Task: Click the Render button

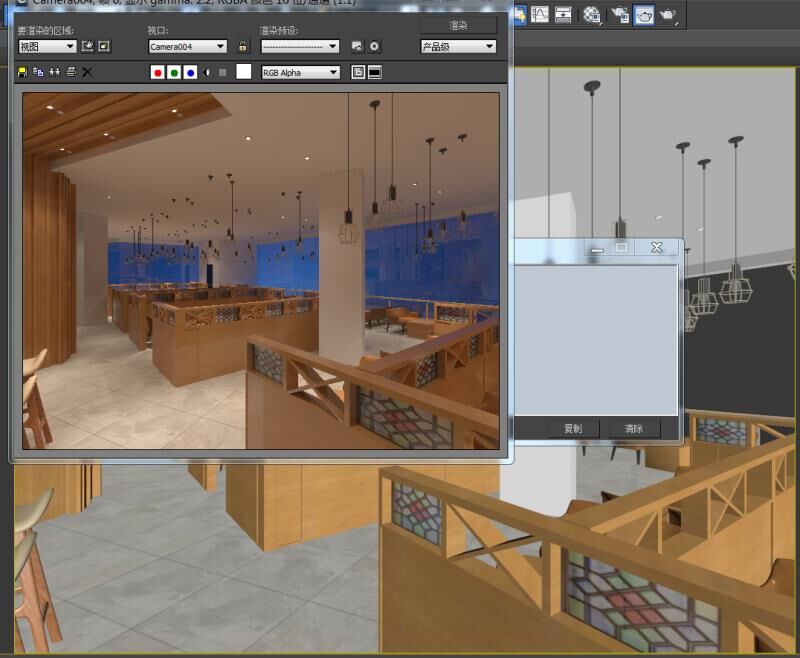Action: point(458,25)
